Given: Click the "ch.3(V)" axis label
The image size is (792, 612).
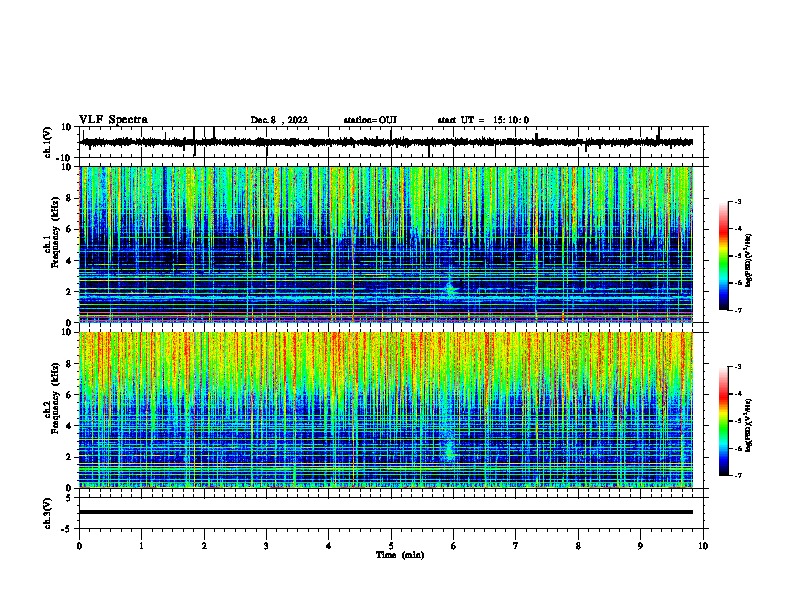Looking at the screenshot, I should coord(48,513).
